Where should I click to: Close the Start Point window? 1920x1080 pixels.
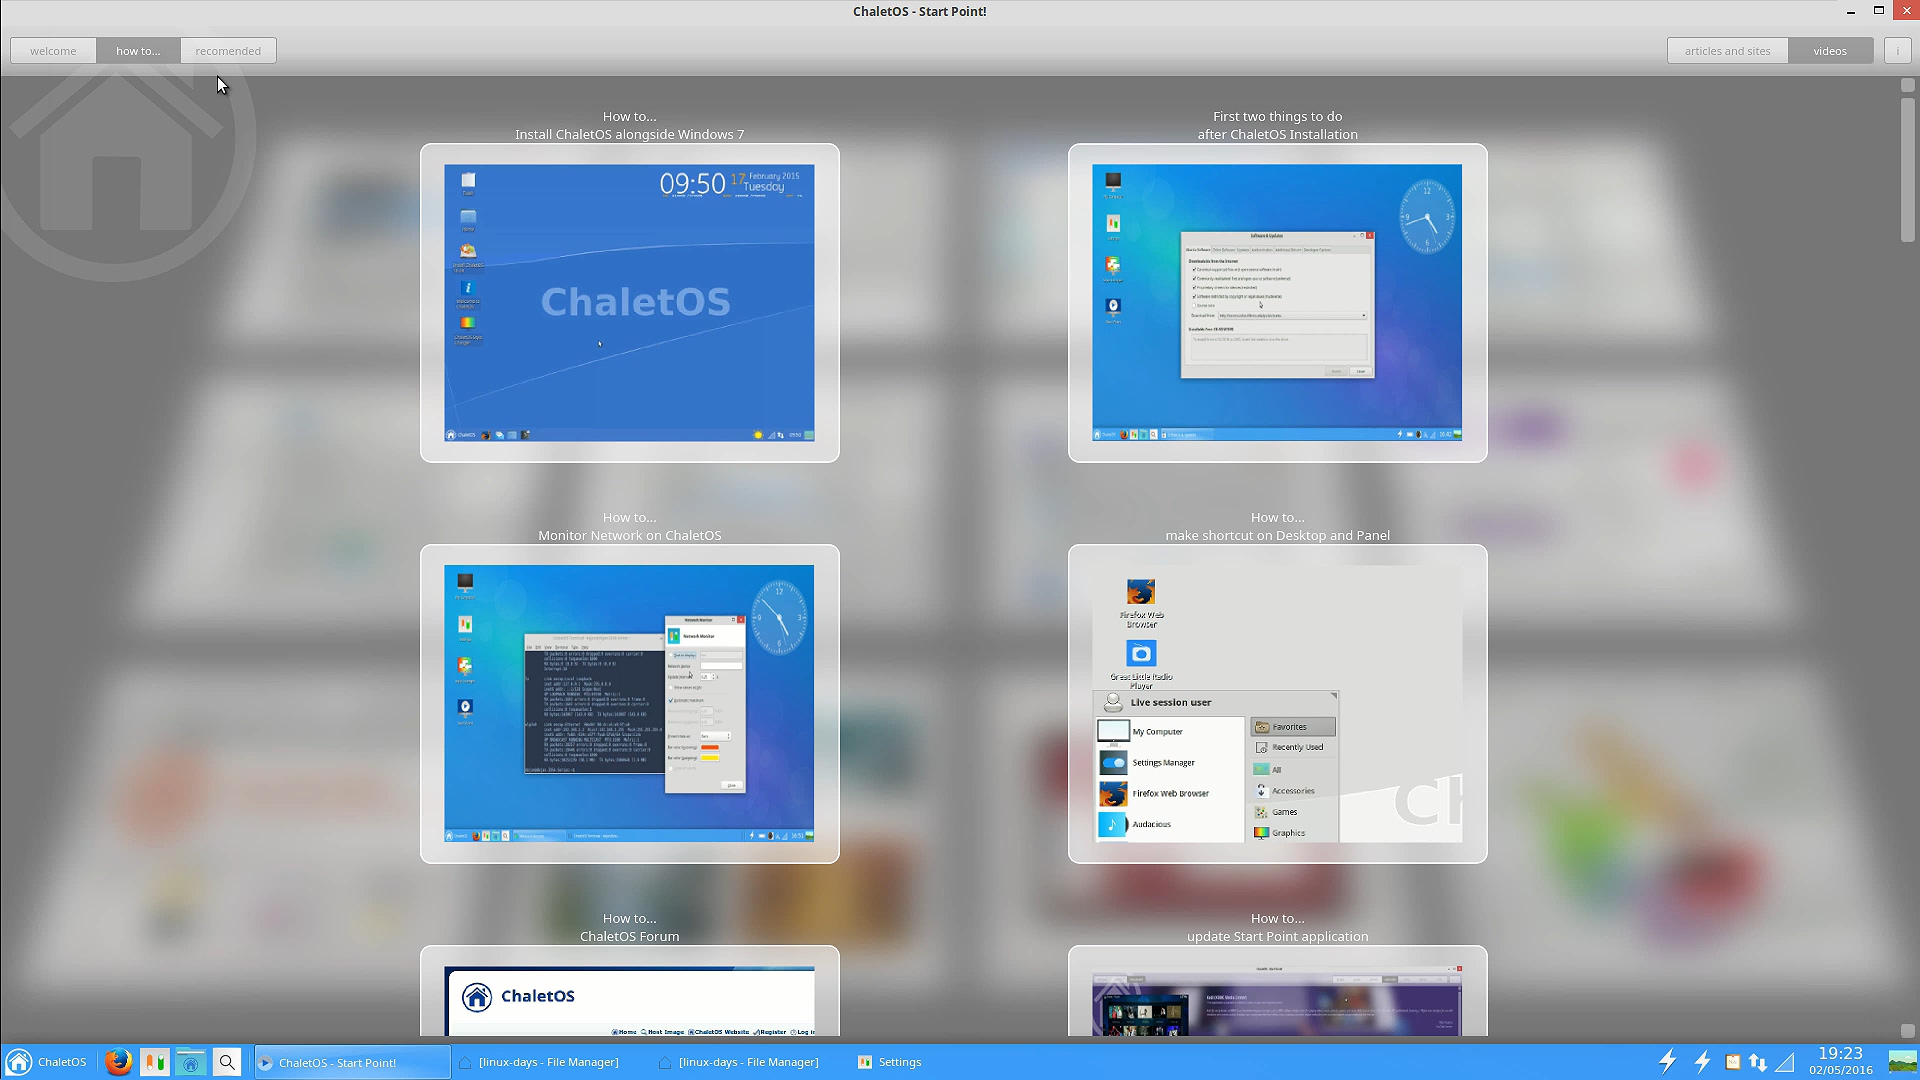pos(1906,10)
